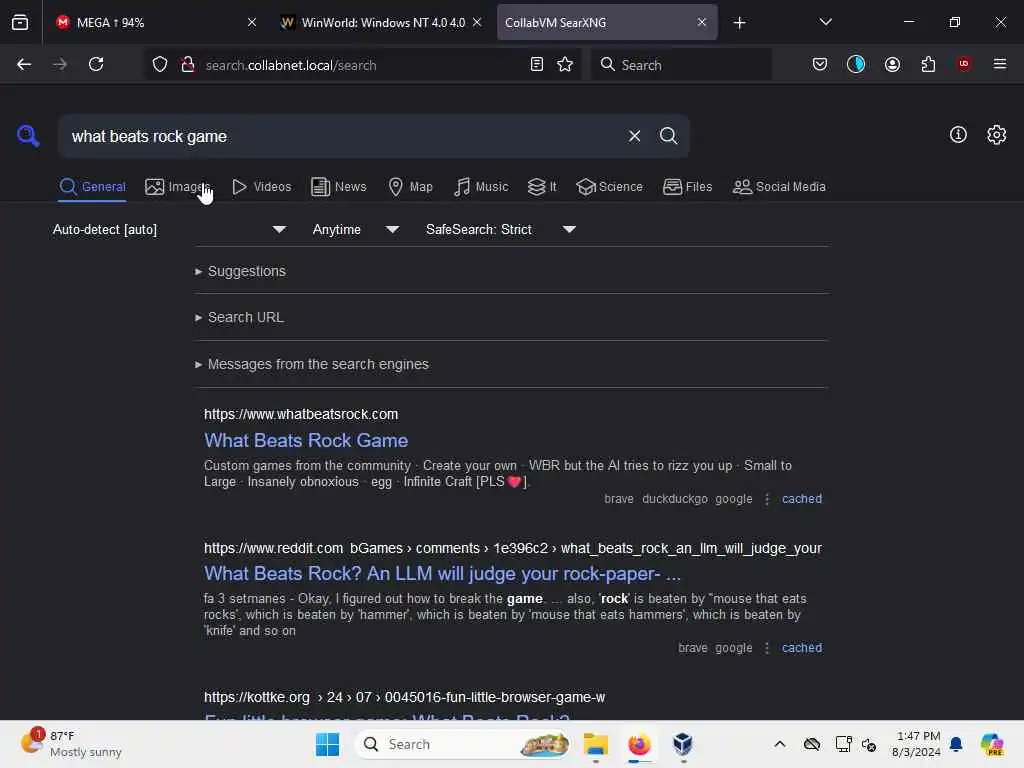This screenshot has height=768, width=1024.
Task: Expand the Search URL section
Action: click(x=239, y=317)
